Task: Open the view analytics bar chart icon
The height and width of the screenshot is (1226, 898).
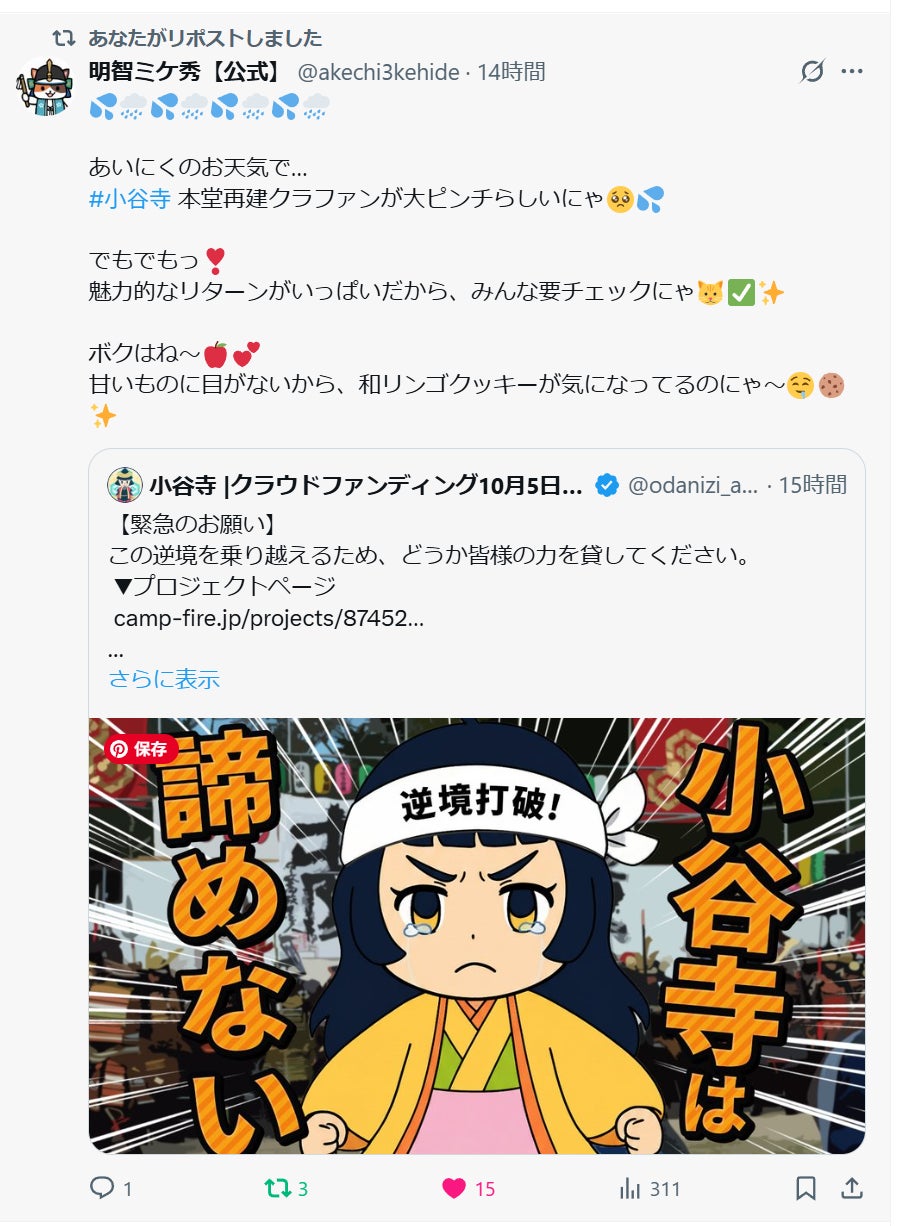Action: point(630,1188)
